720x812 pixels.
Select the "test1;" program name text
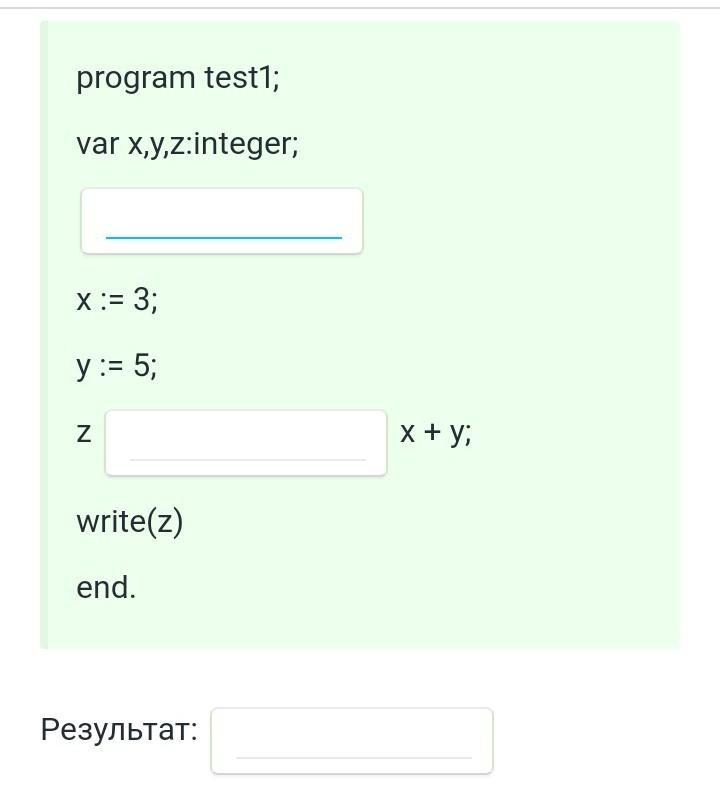pos(242,78)
